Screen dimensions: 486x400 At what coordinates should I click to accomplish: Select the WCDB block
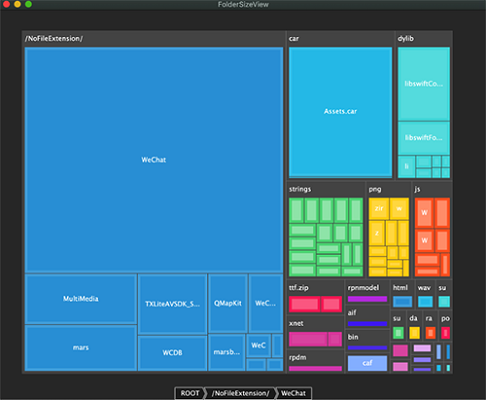point(172,353)
